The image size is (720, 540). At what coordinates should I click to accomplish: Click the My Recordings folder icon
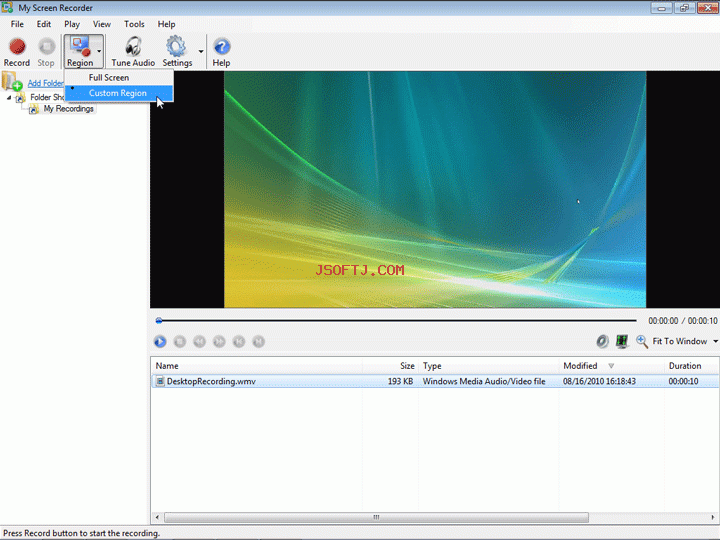click(34, 109)
